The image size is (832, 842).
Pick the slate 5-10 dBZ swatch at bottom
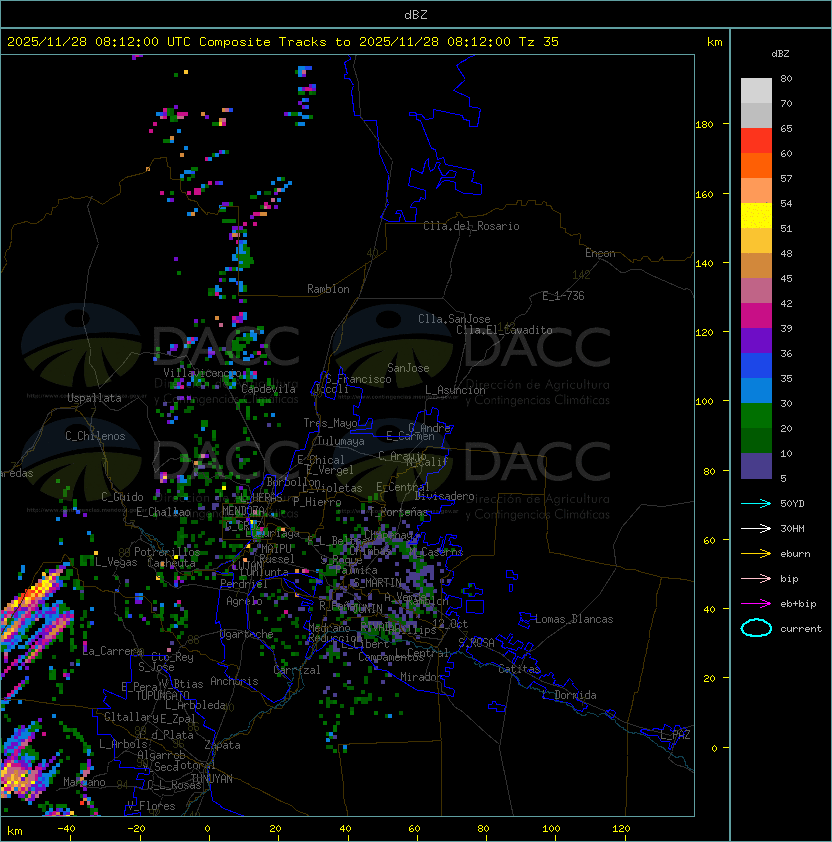point(756,466)
